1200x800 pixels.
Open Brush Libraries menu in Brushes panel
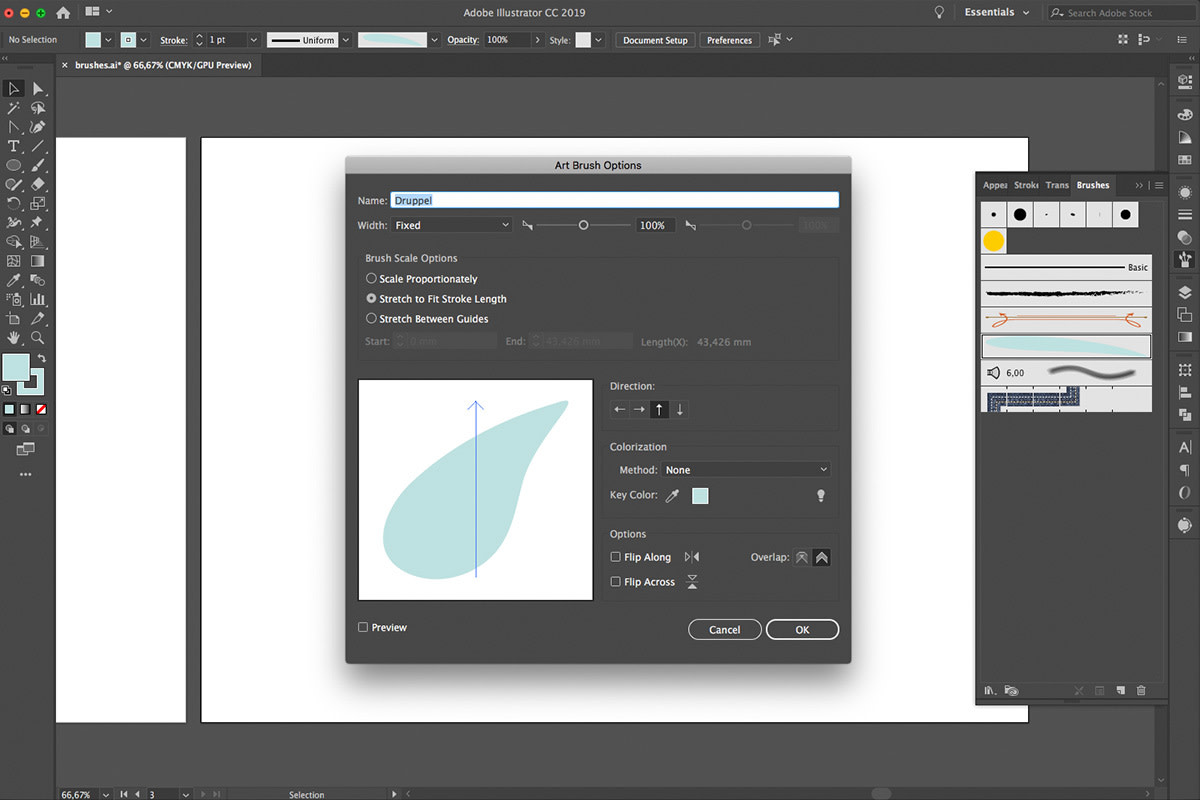(990, 690)
